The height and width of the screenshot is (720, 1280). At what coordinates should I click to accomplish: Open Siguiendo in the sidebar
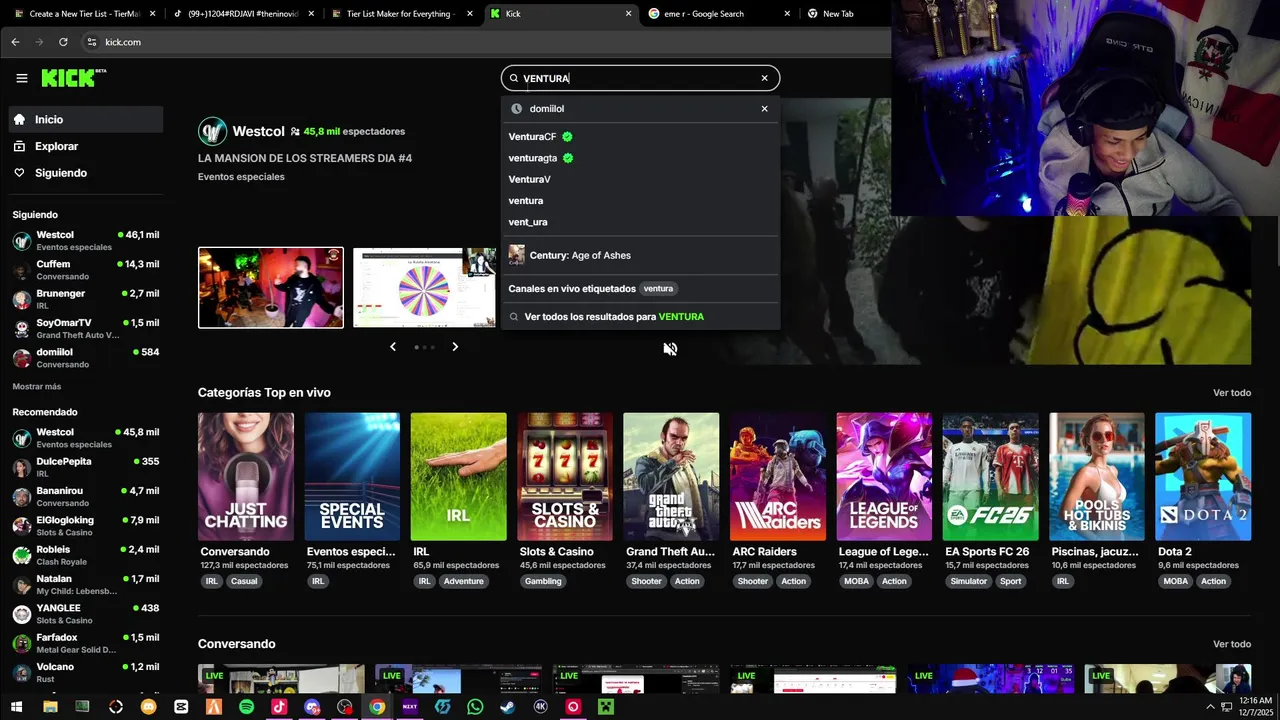click(x=86, y=173)
